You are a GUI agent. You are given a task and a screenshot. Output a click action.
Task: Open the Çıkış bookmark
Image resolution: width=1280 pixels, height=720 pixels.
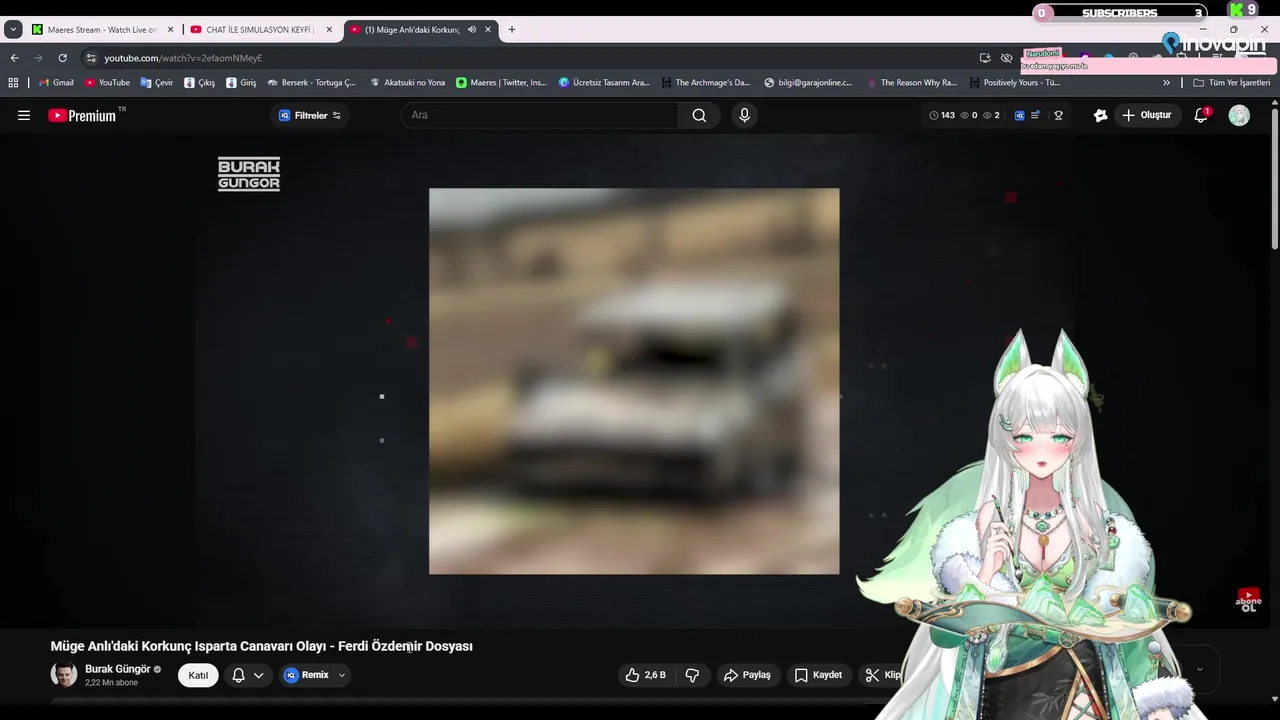[199, 83]
